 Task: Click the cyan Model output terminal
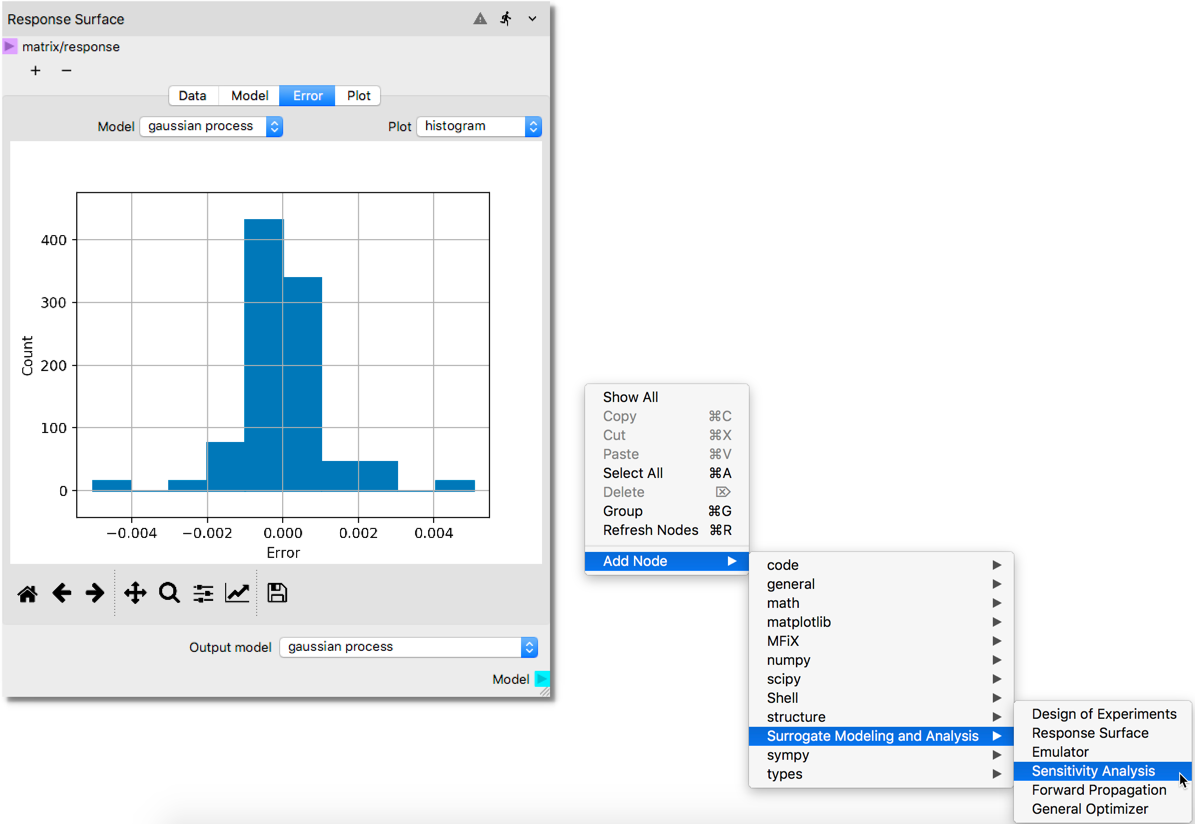click(x=541, y=680)
